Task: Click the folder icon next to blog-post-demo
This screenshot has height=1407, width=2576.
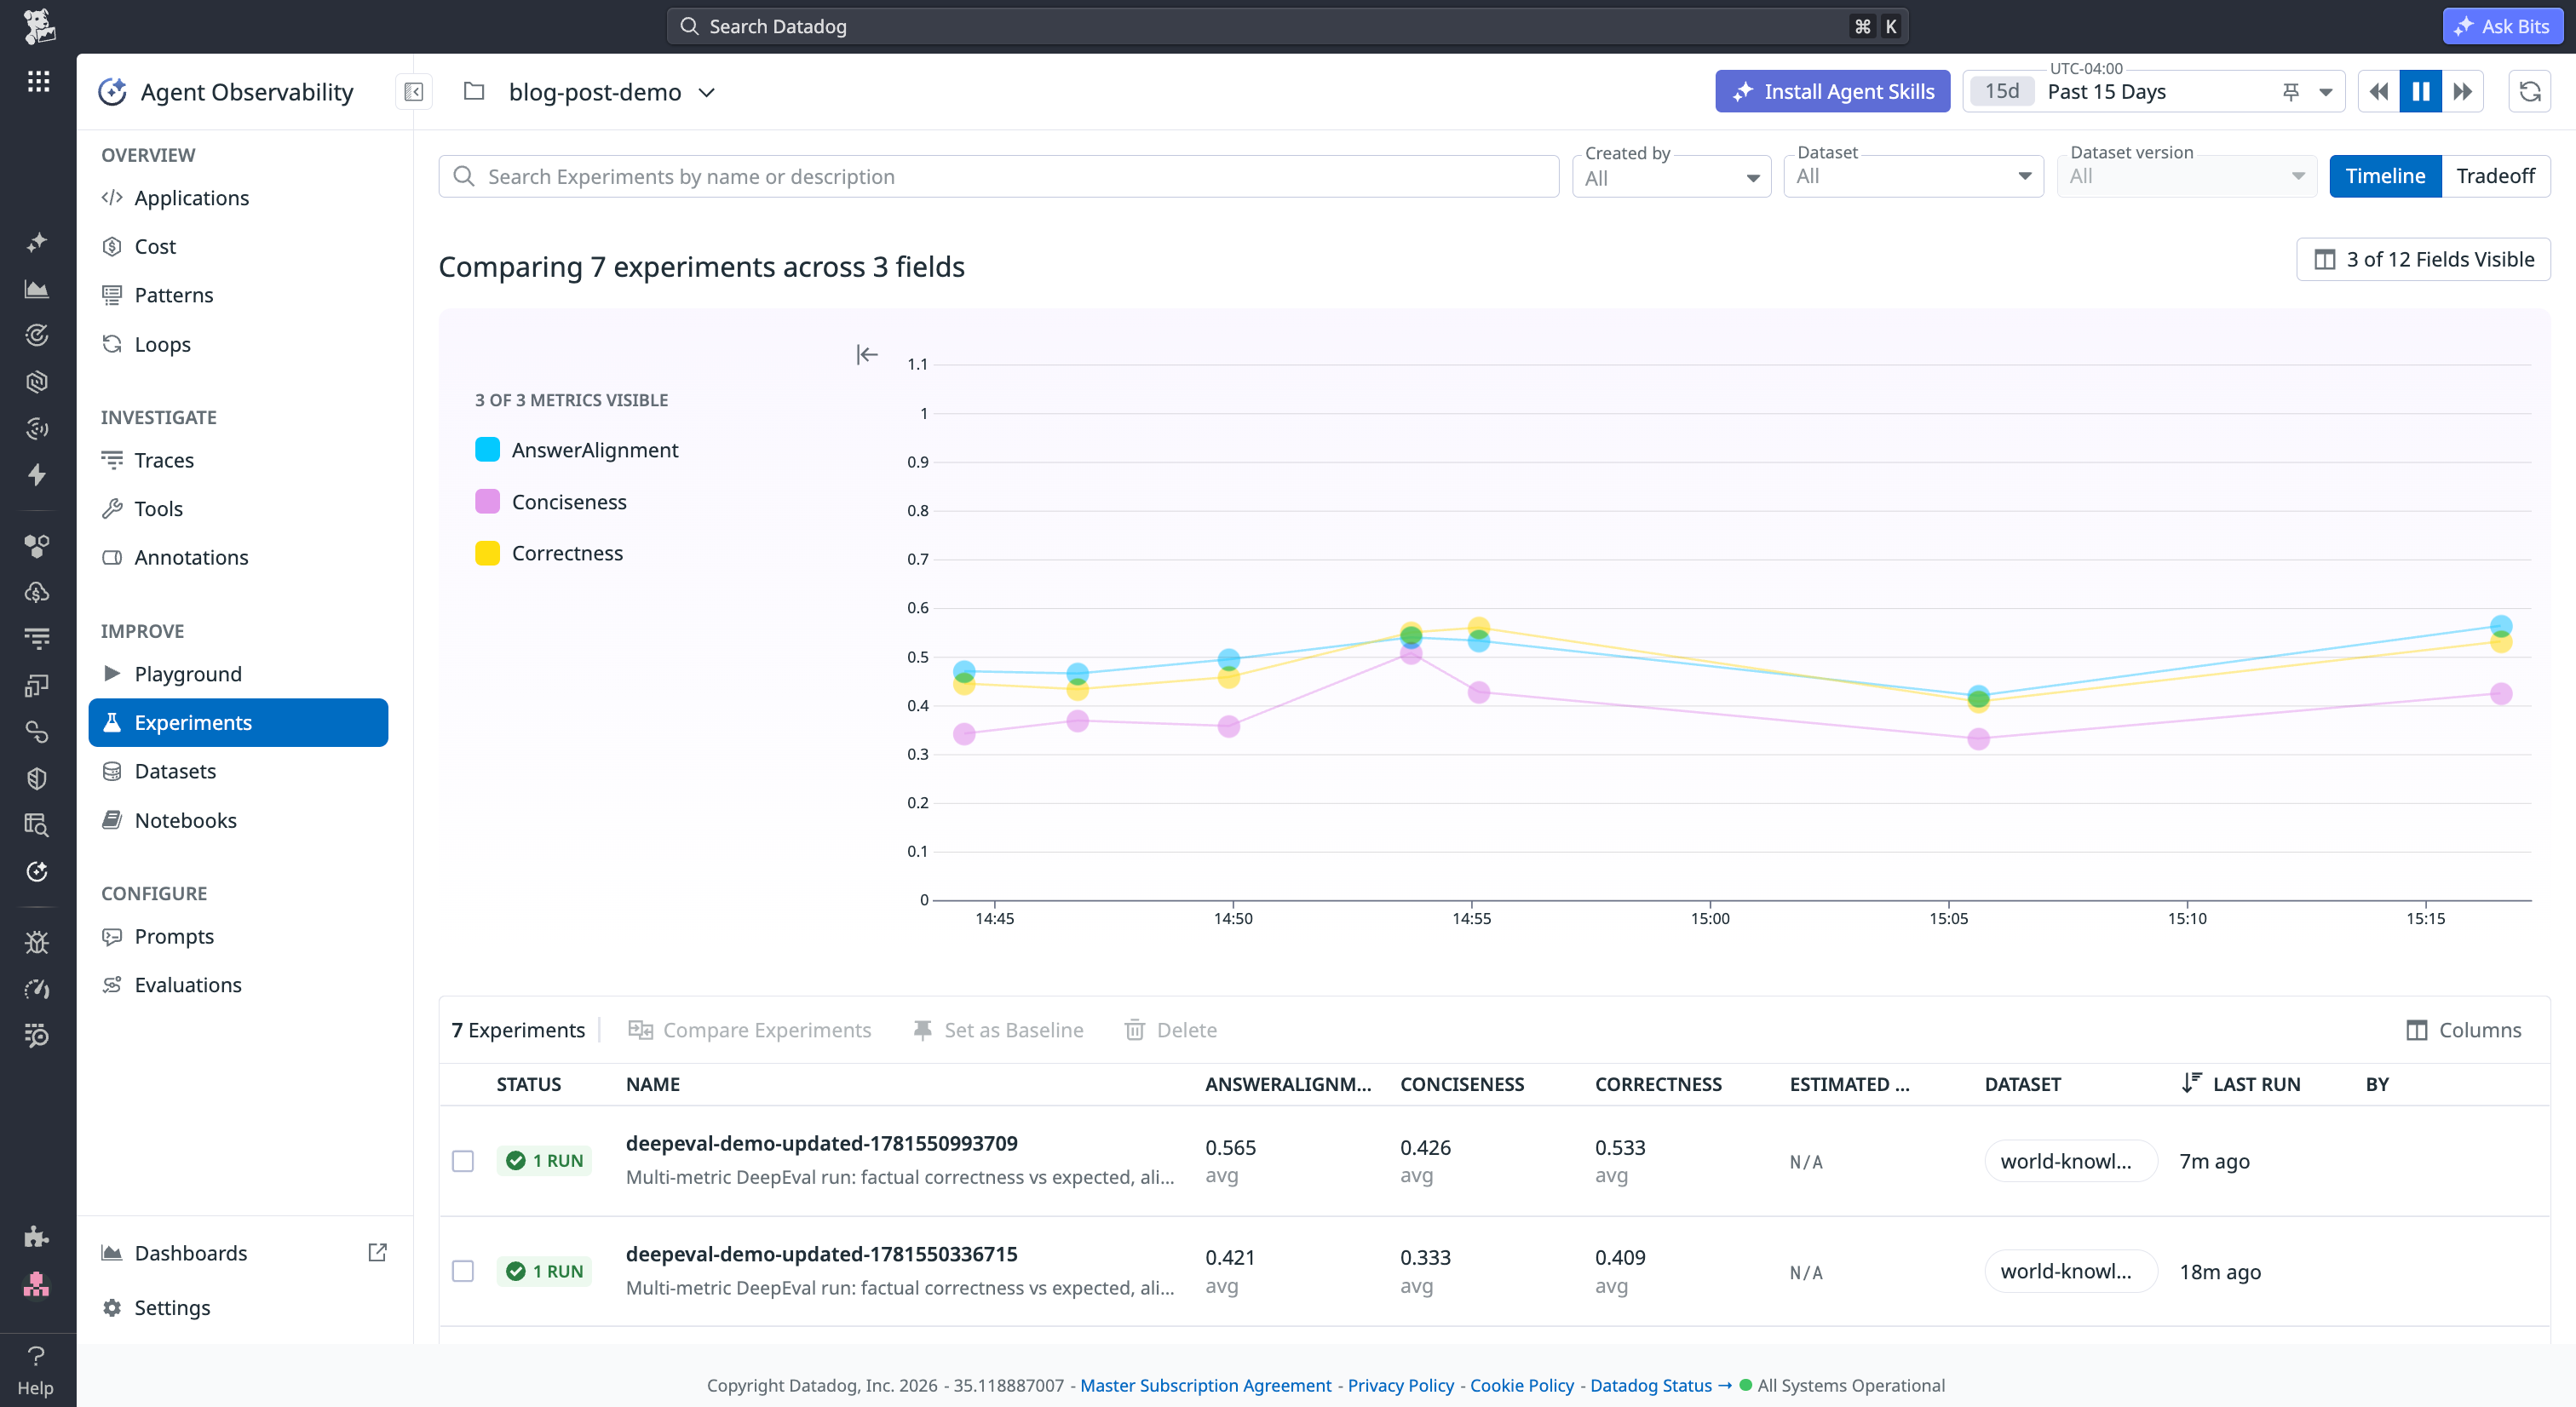Action: (474, 92)
